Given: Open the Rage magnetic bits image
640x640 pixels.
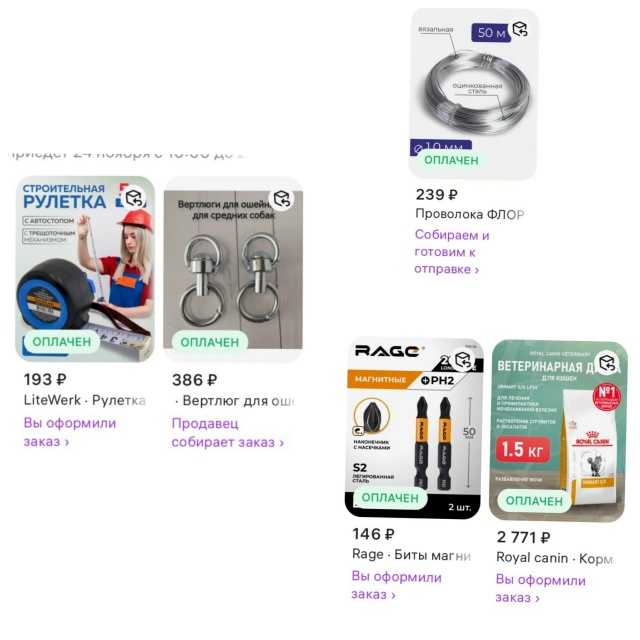Looking at the screenshot, I should 414,427.
